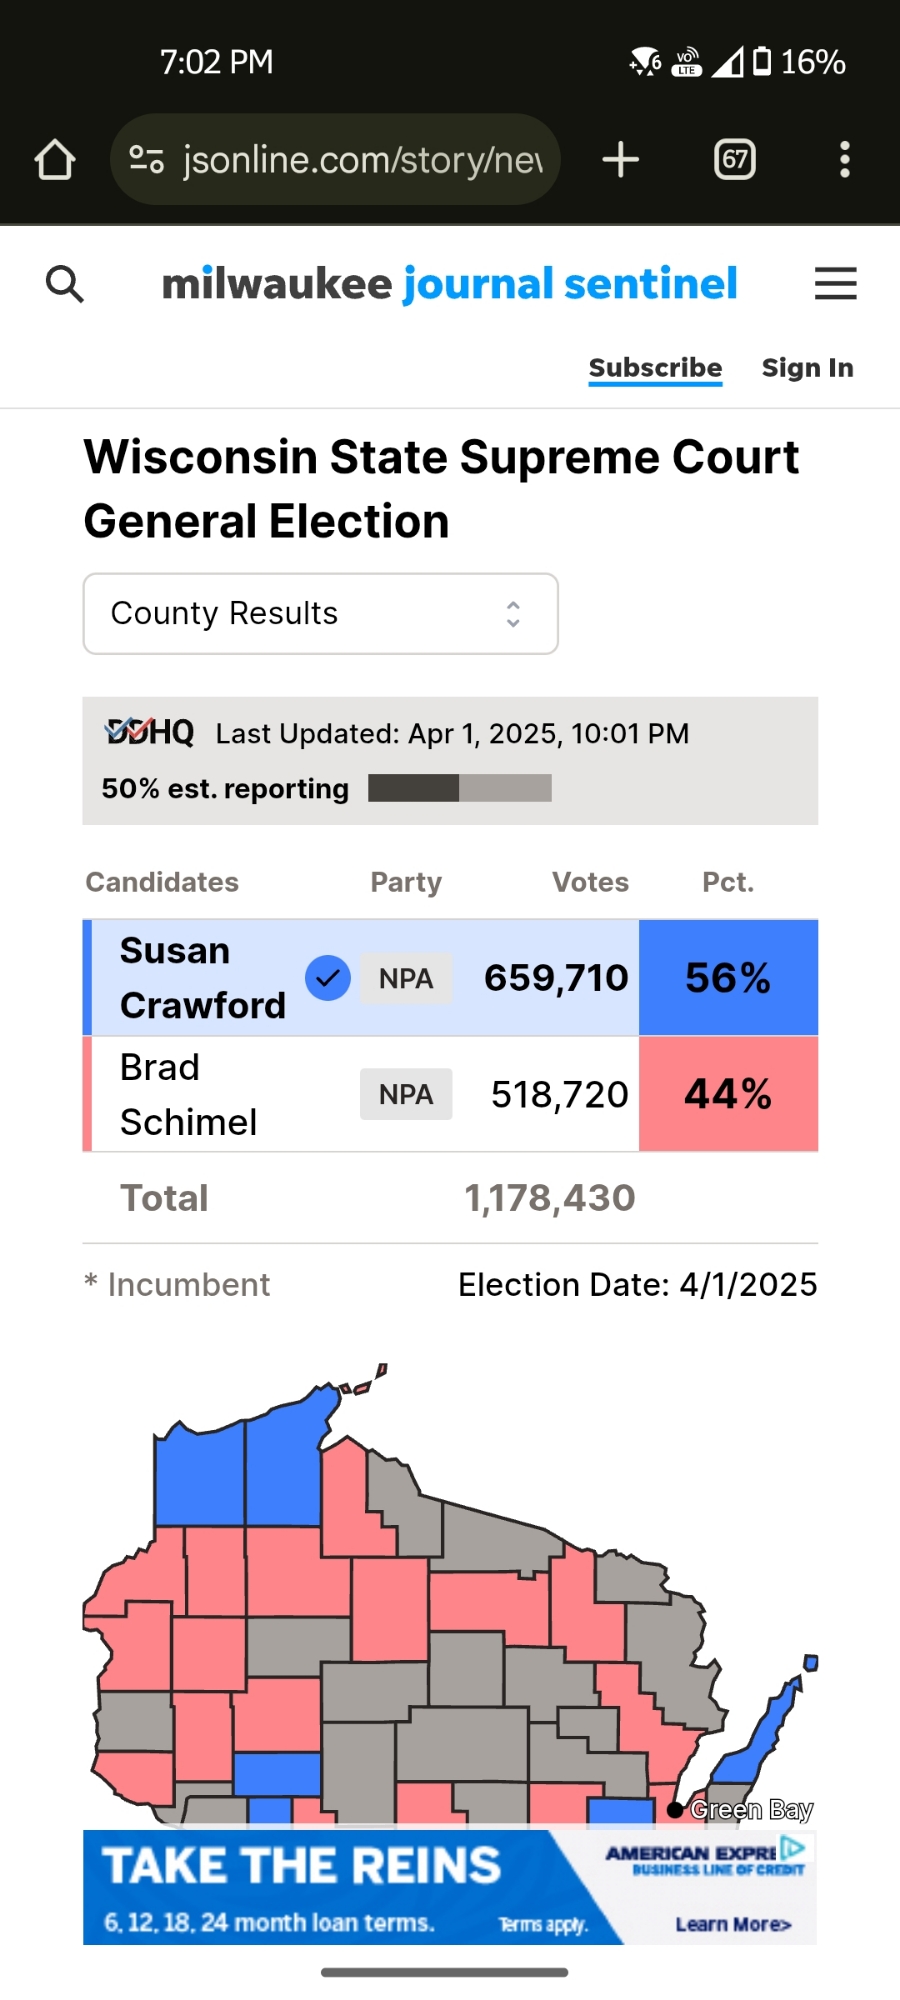Open the tab switcher showing 67
900x2000 pixels.
[735, 160]
